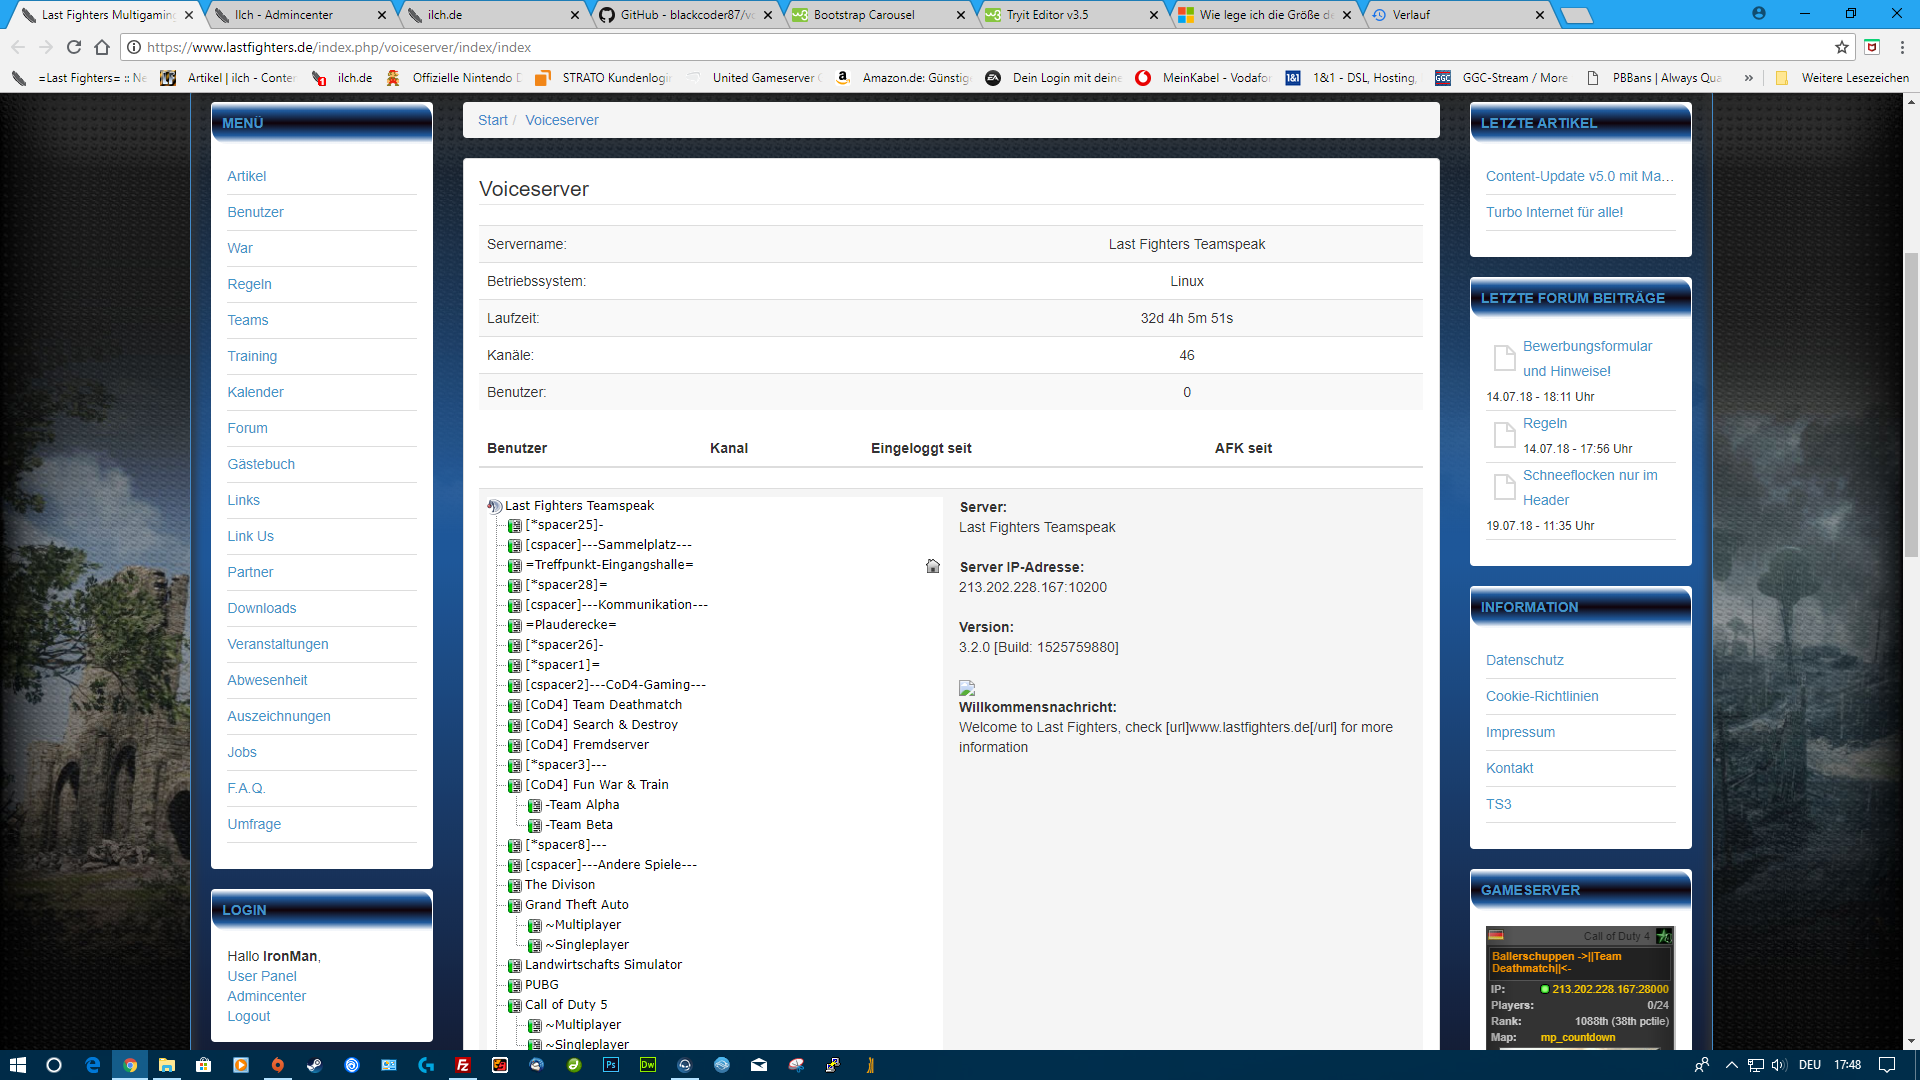This screenshot has height=1080, width=1920.
Task: Show hidden system tray icons
Action: 1731,1065
